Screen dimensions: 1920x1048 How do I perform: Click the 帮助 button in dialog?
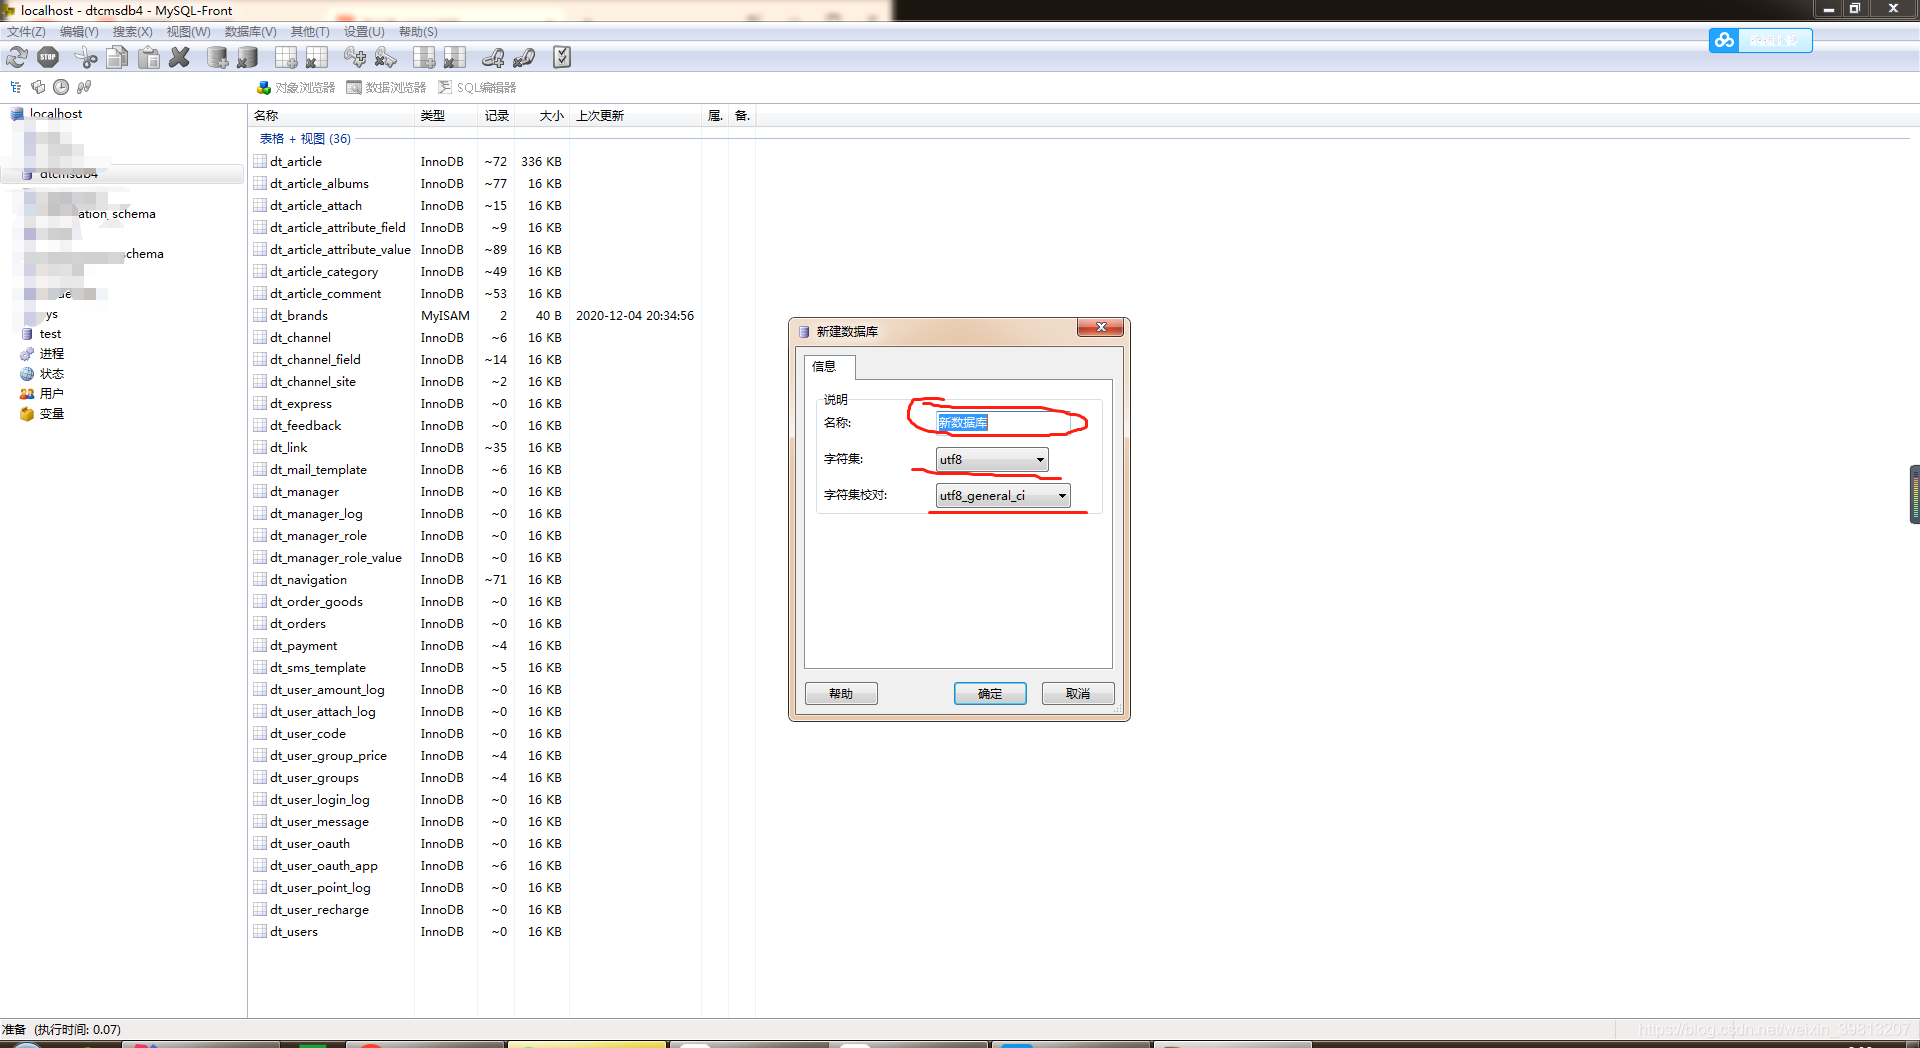(841, 694)
